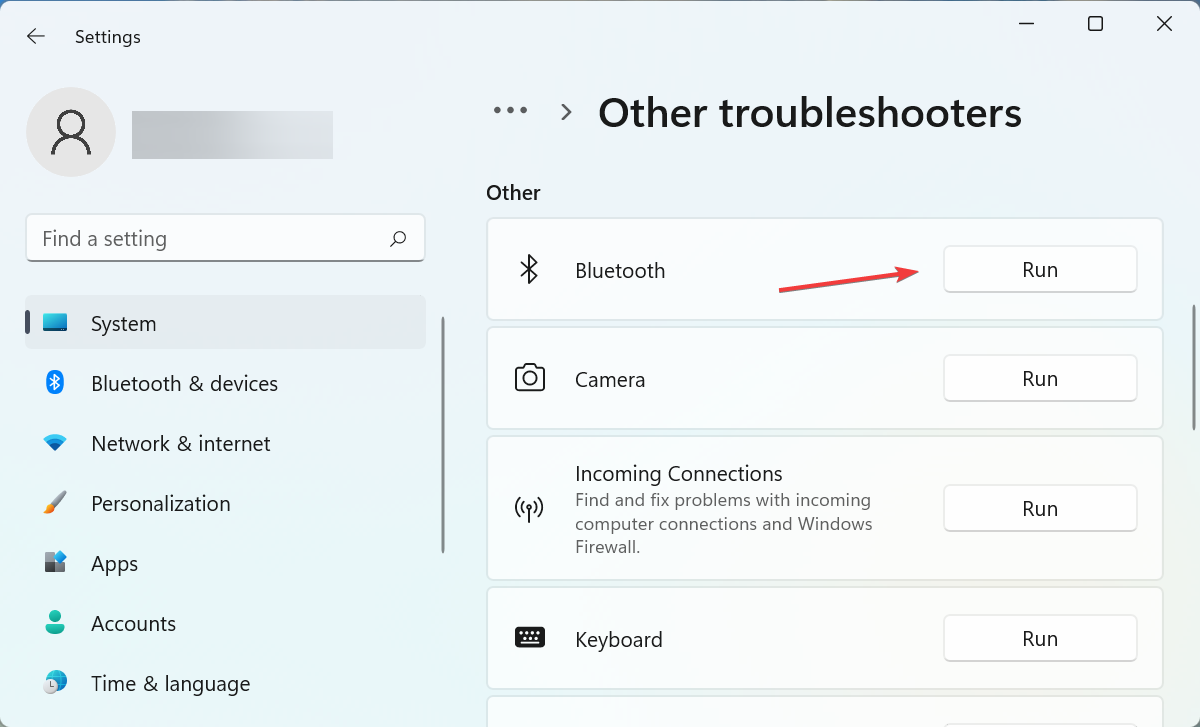Click the search magnifier icon
This screenshot has height=727, width=1200.
tap(398, 238)
